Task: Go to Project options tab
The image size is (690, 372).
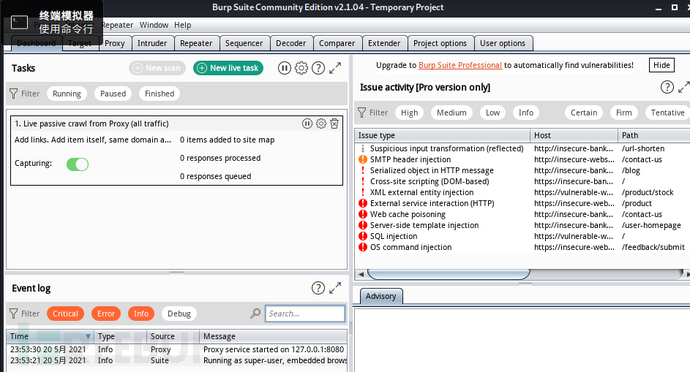Action: tap(440, 43)
